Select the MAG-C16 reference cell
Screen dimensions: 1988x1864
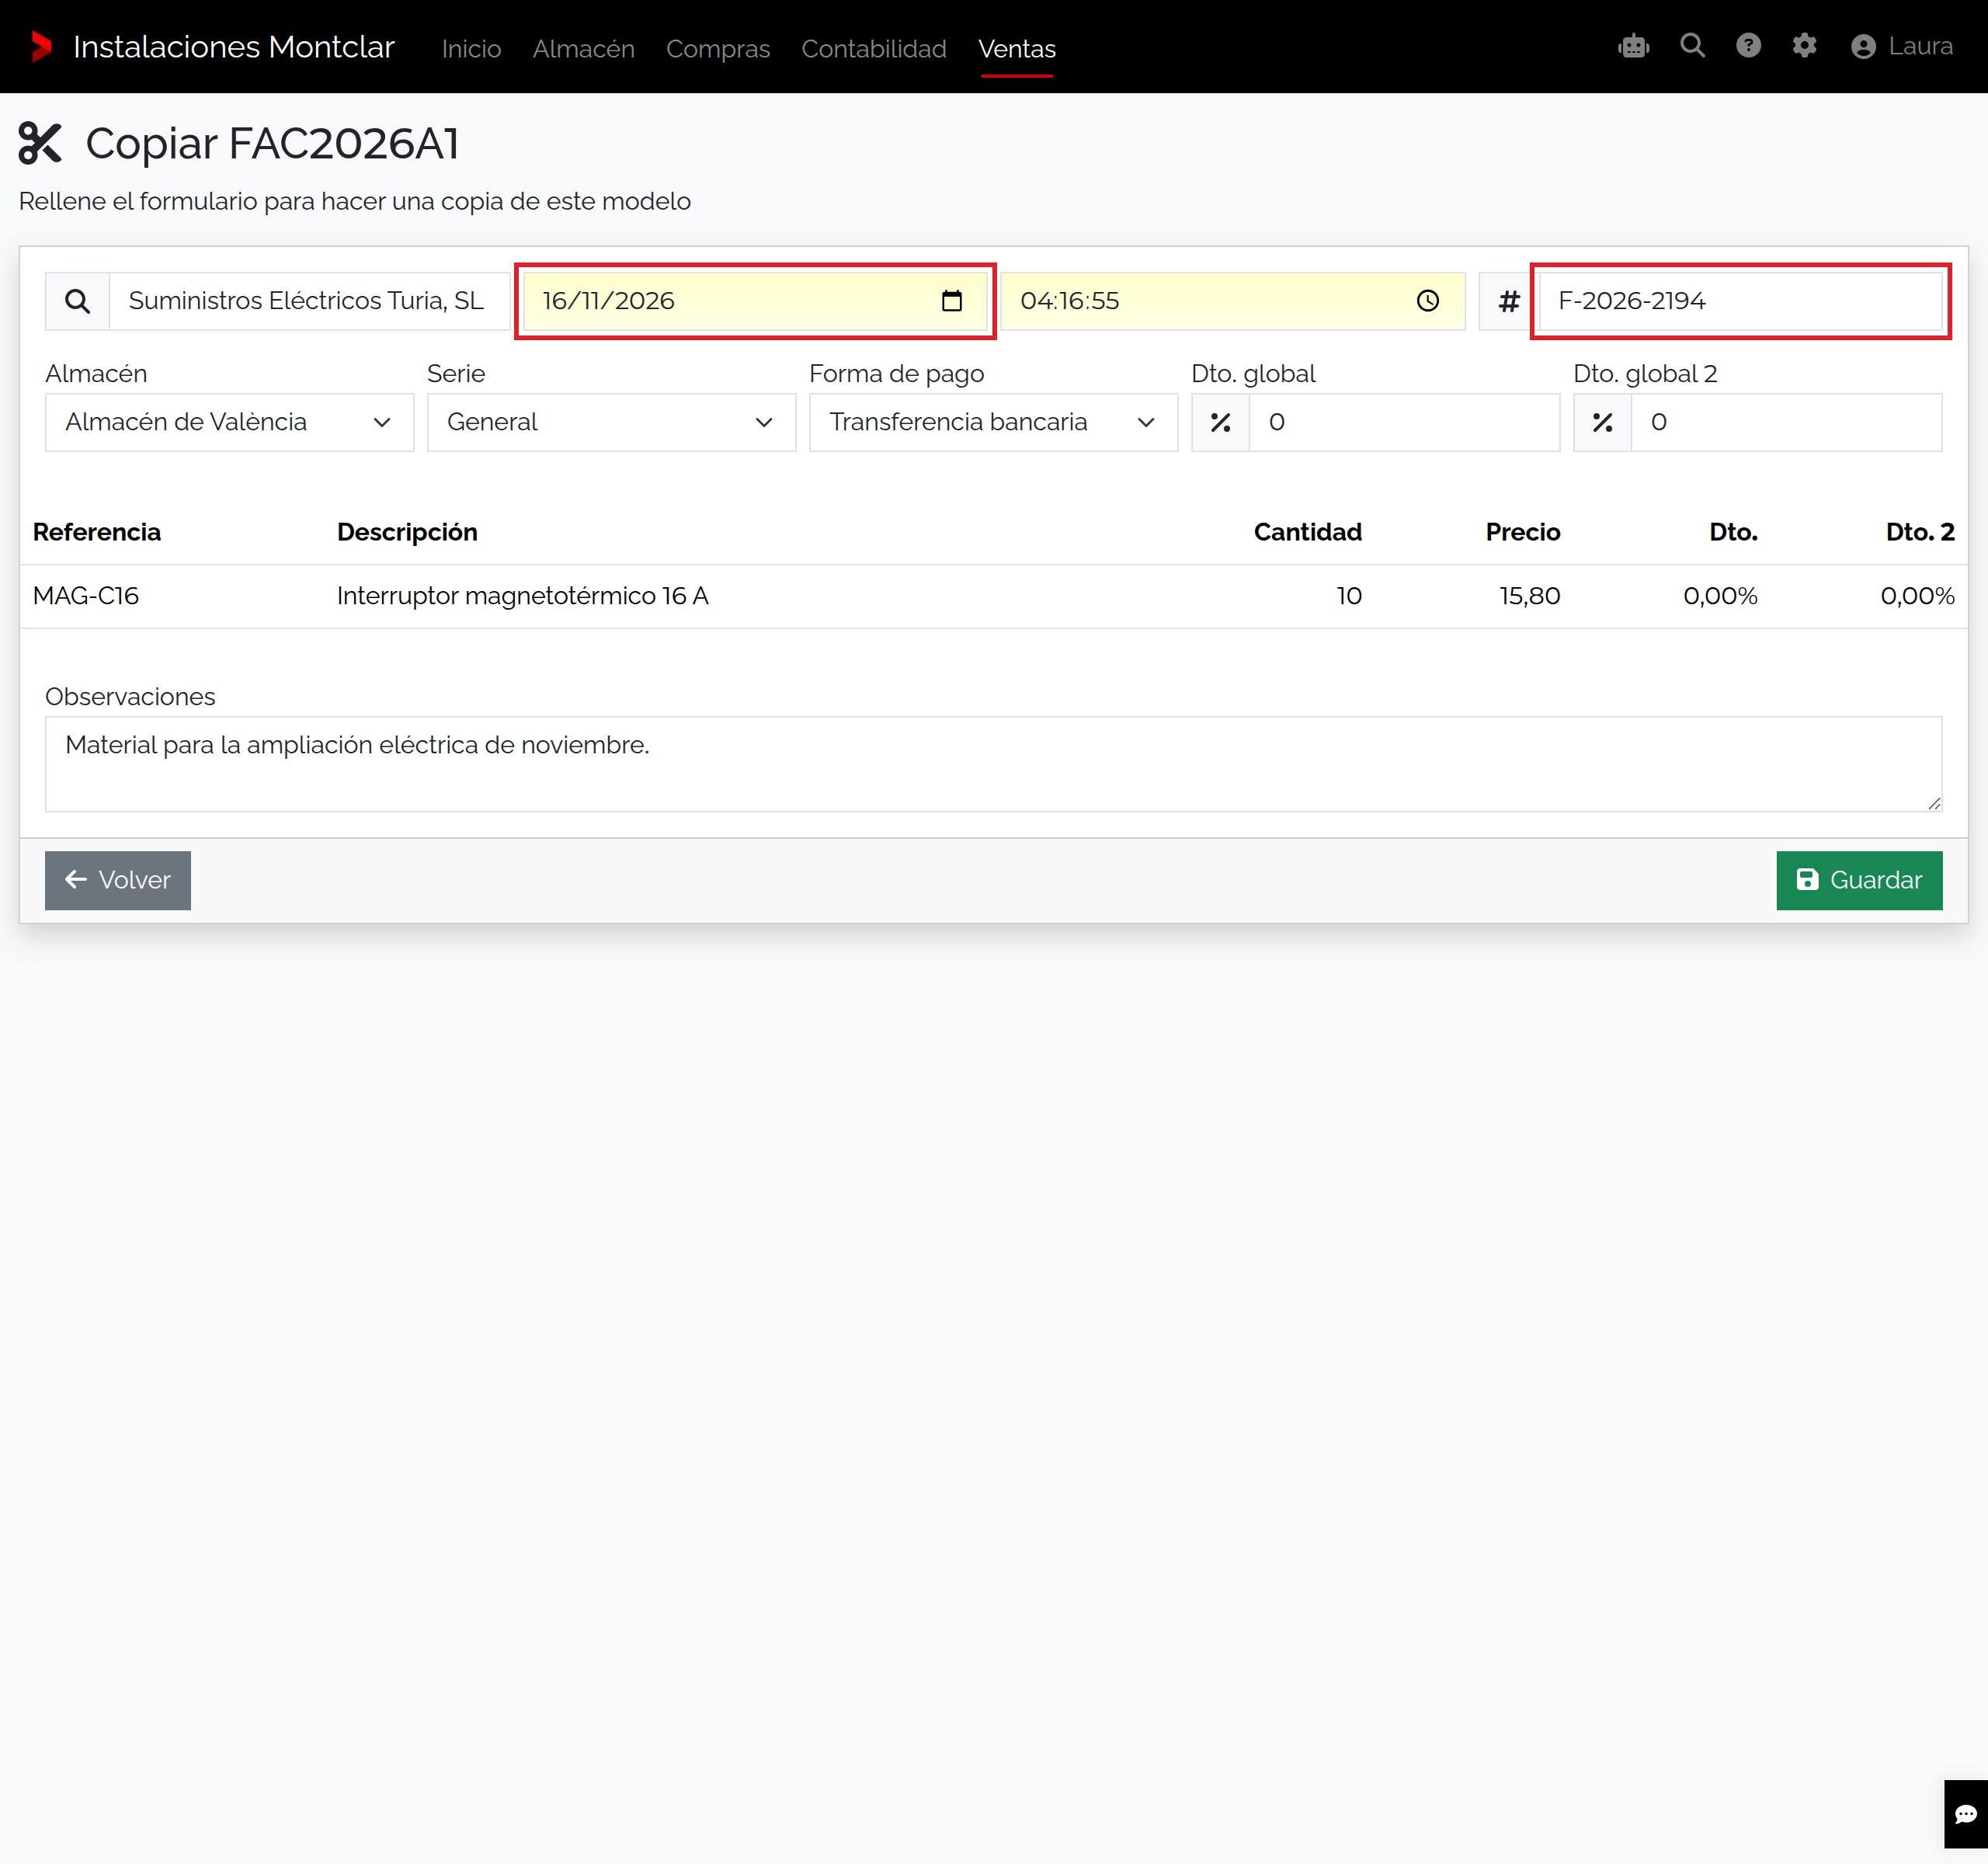point(86,596)
